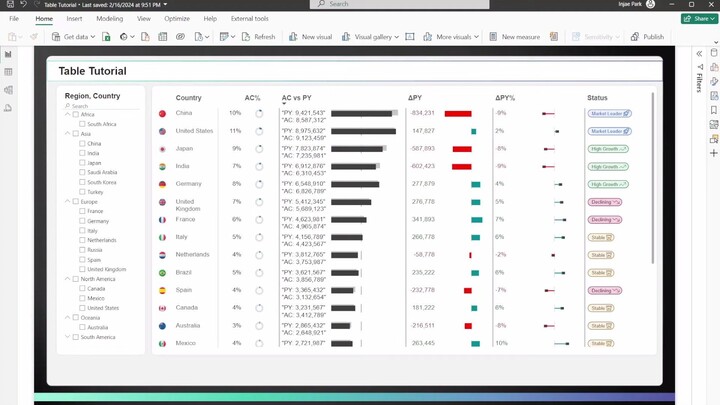Click the Publish button in ribbon
The height and width of the screenshot is (405, 720).
pyautogui.click(x=647, y=37)
